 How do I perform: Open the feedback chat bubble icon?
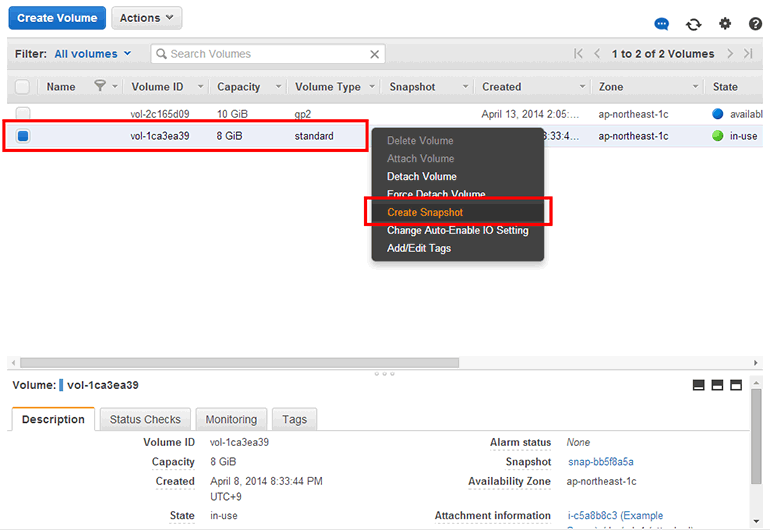(x=661, y=24)
